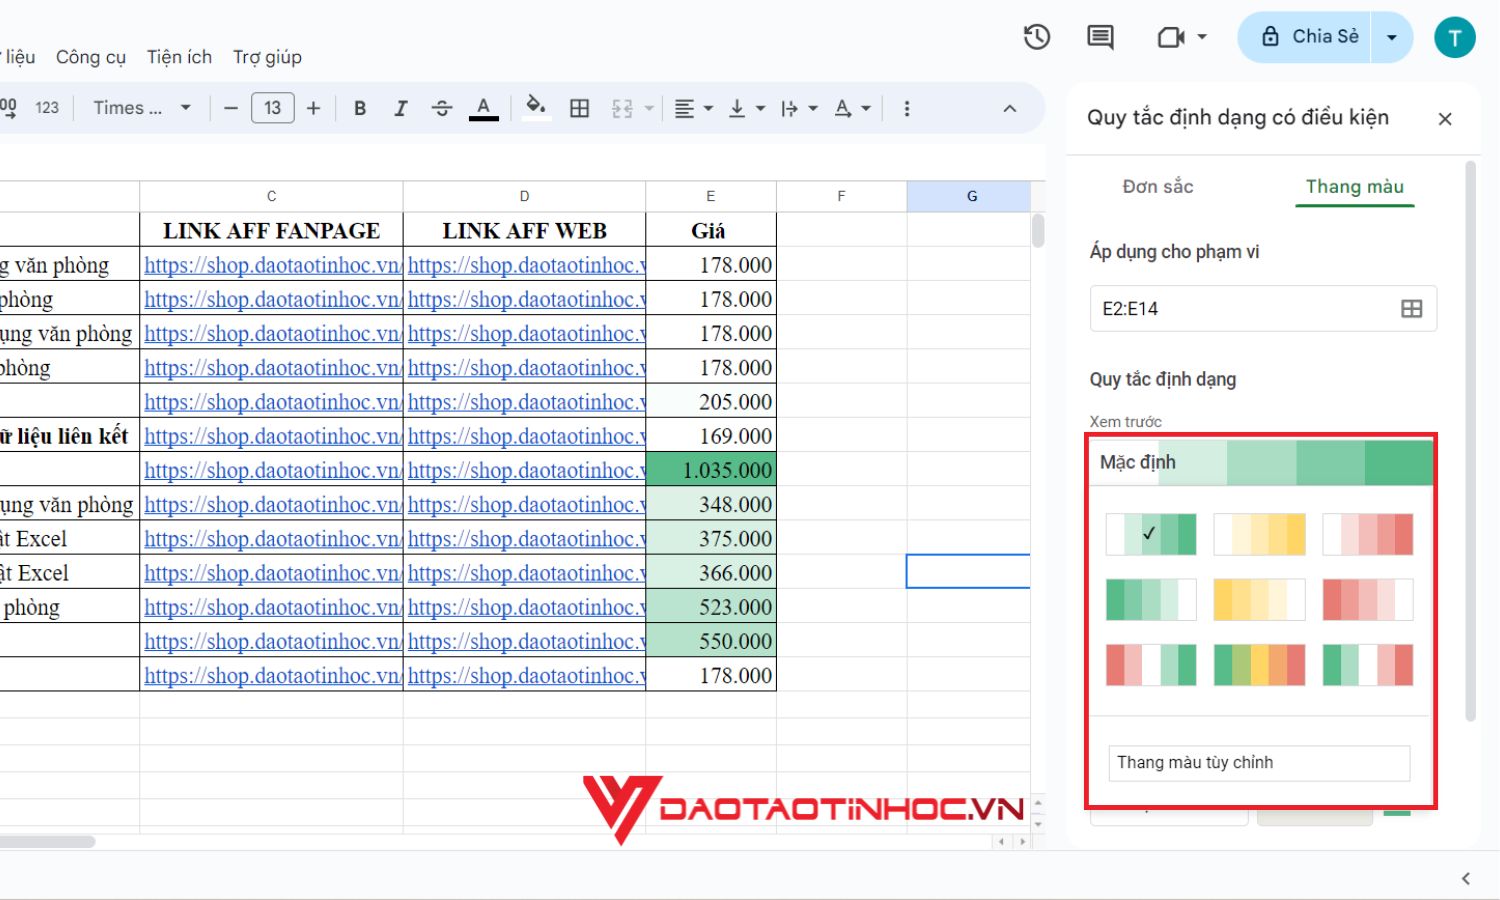Screen dimensions: 1500x900
Task: Open the comments panel icon
Action: pyautogui.click(x=1099, y=36)
